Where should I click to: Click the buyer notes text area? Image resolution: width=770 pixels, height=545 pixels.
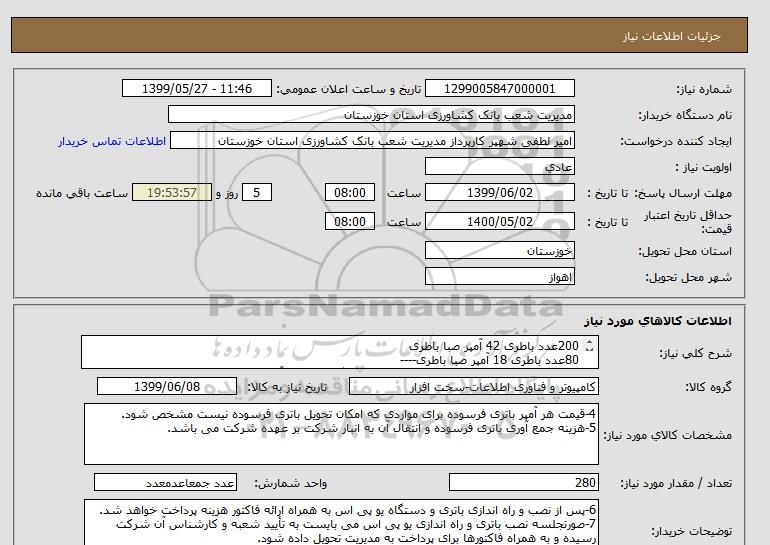pos(341,522)
